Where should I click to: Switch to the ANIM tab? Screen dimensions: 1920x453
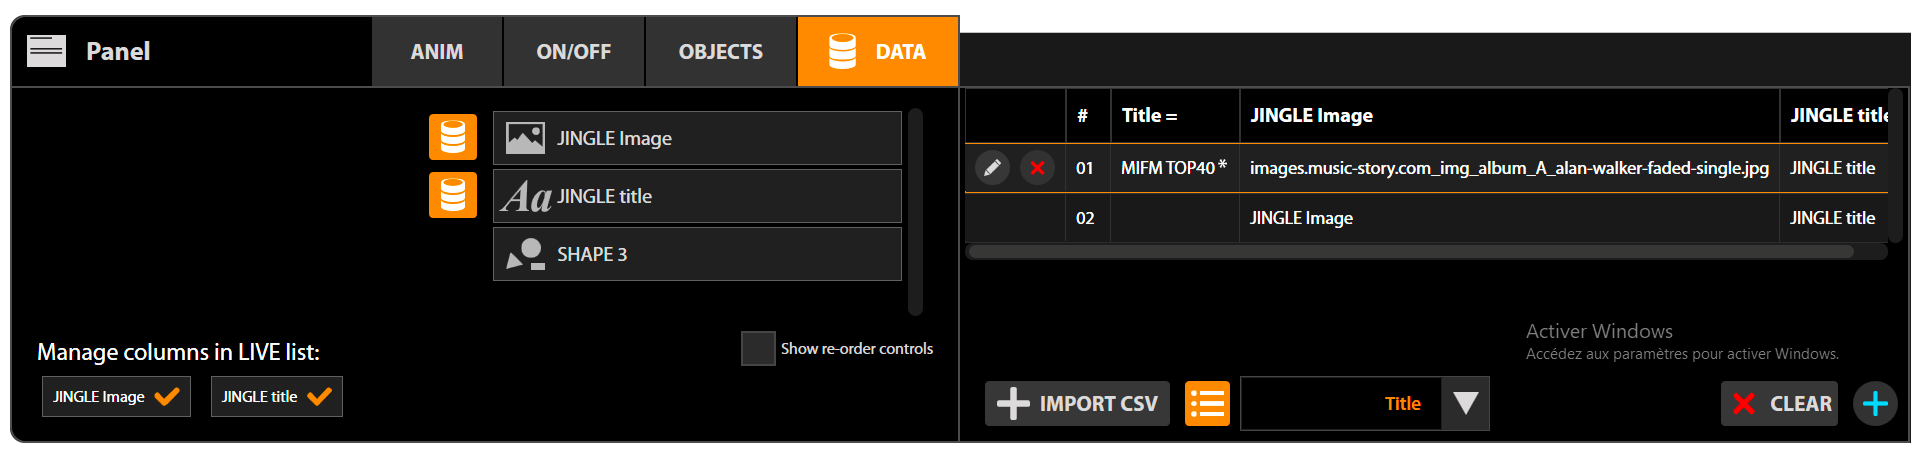pos(437,52)
